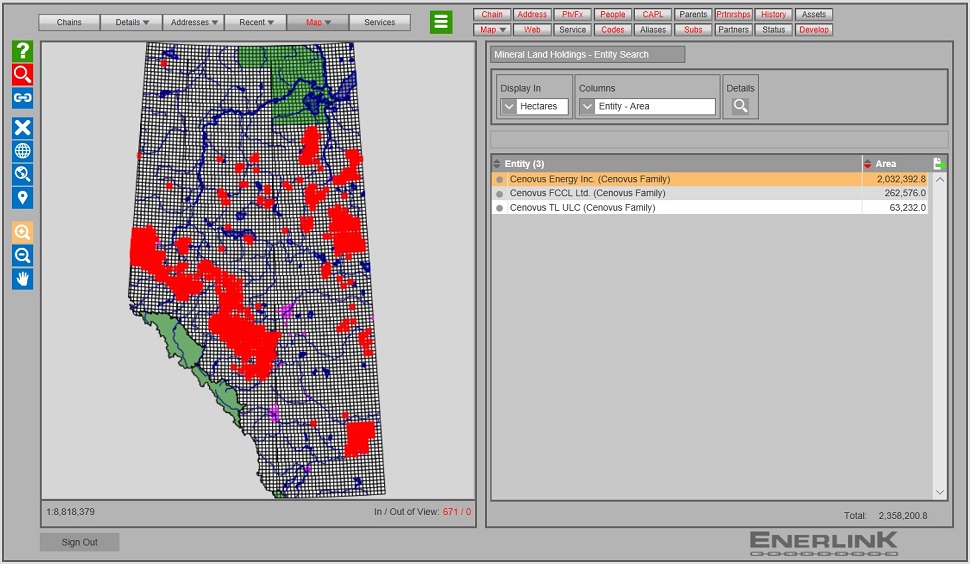
Task: Open the Develop tab
Action: pos(813,30)
